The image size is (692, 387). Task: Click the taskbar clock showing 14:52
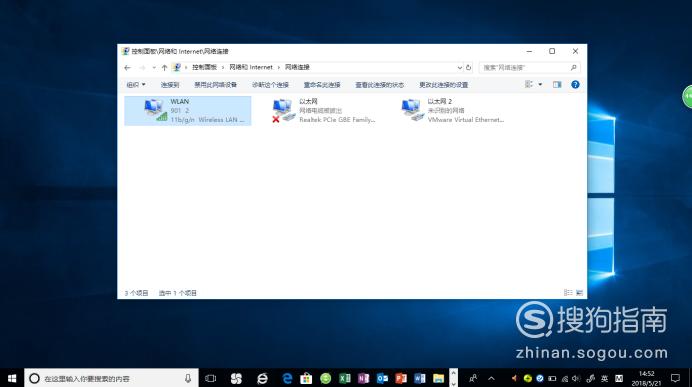(x=647, y=378)
